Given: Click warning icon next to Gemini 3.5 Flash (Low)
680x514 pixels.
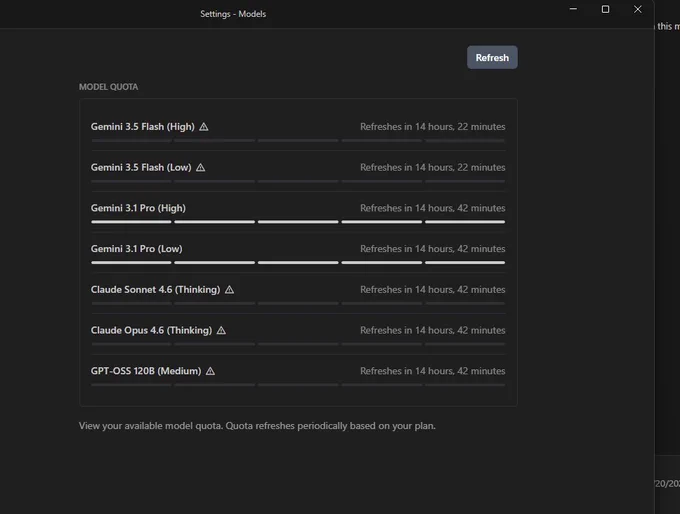Looking at the screenshot, I should tap(200, 167).
